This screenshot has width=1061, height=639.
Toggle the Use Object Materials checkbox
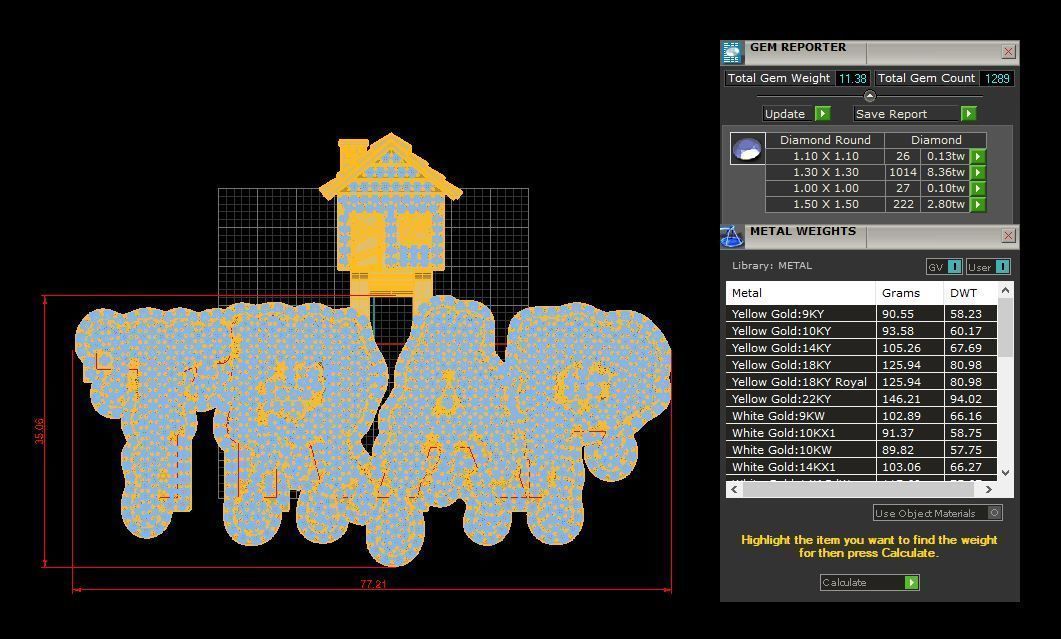pyautogui.click(x=996, y=512)
